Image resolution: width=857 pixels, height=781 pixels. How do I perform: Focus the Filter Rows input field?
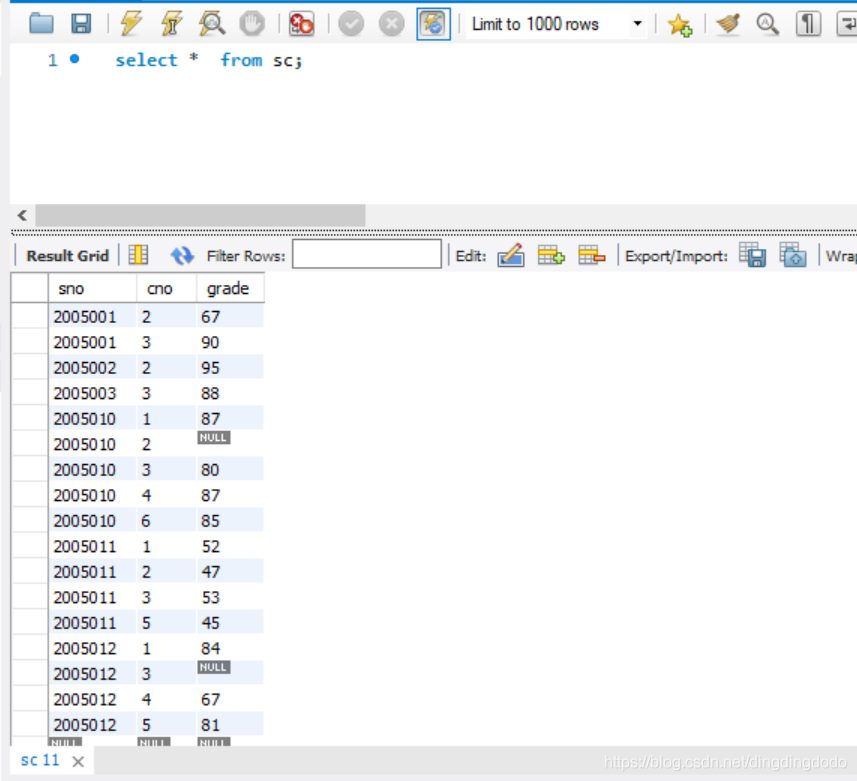tap(367, 254)
